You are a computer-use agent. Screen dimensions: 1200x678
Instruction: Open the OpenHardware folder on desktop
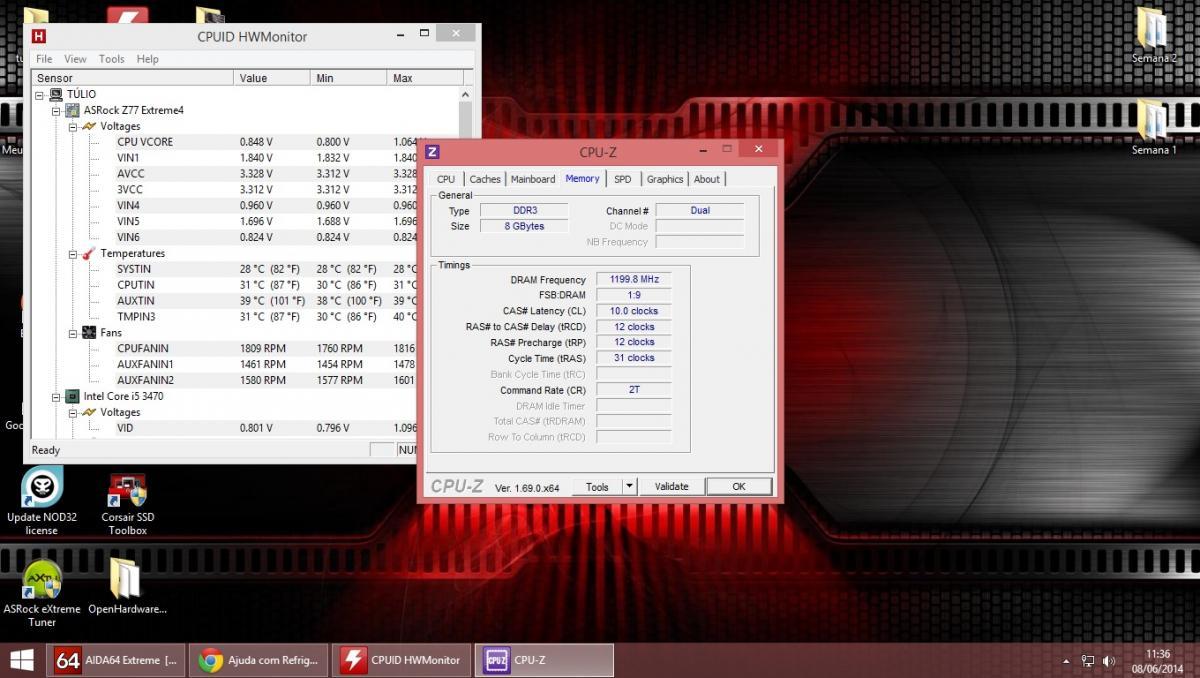click(x=126, y=586)
